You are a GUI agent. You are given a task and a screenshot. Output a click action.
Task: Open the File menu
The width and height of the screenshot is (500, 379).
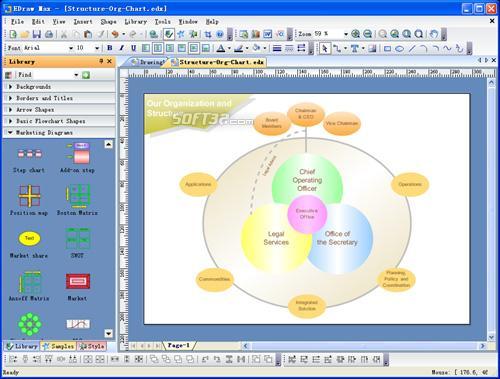click(x=17, y=22)
